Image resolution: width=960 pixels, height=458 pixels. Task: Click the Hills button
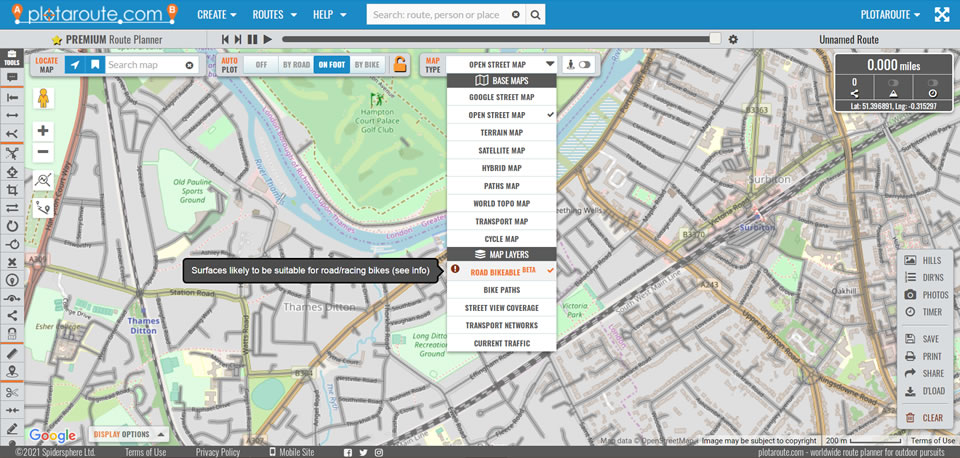924,260
